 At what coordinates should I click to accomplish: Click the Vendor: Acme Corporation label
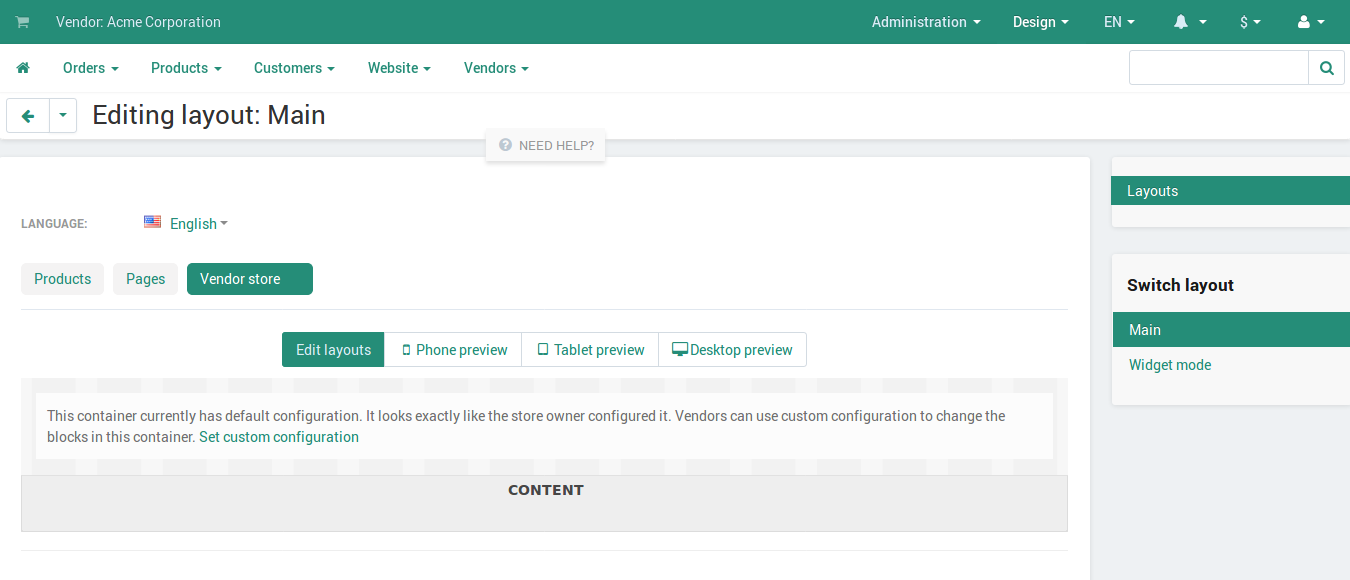[x=138, y=22]
